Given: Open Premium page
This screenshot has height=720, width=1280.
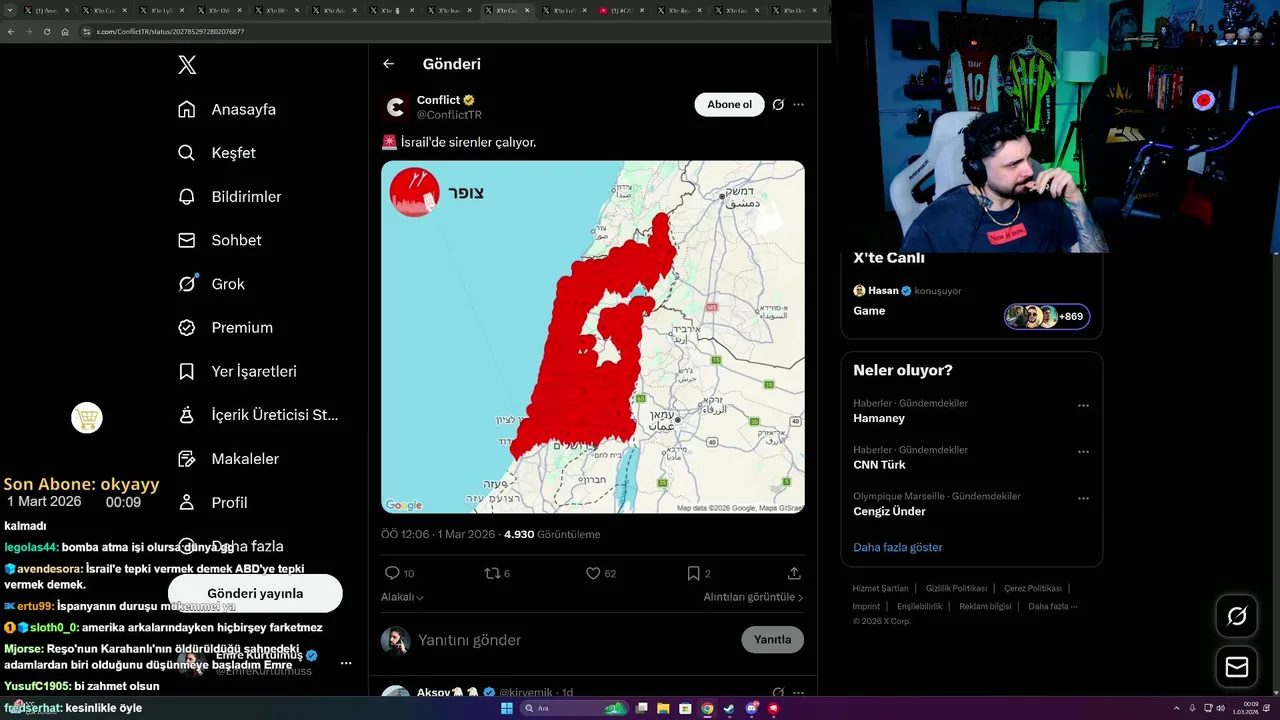Looking at the screenshot, I should (225, 327).
